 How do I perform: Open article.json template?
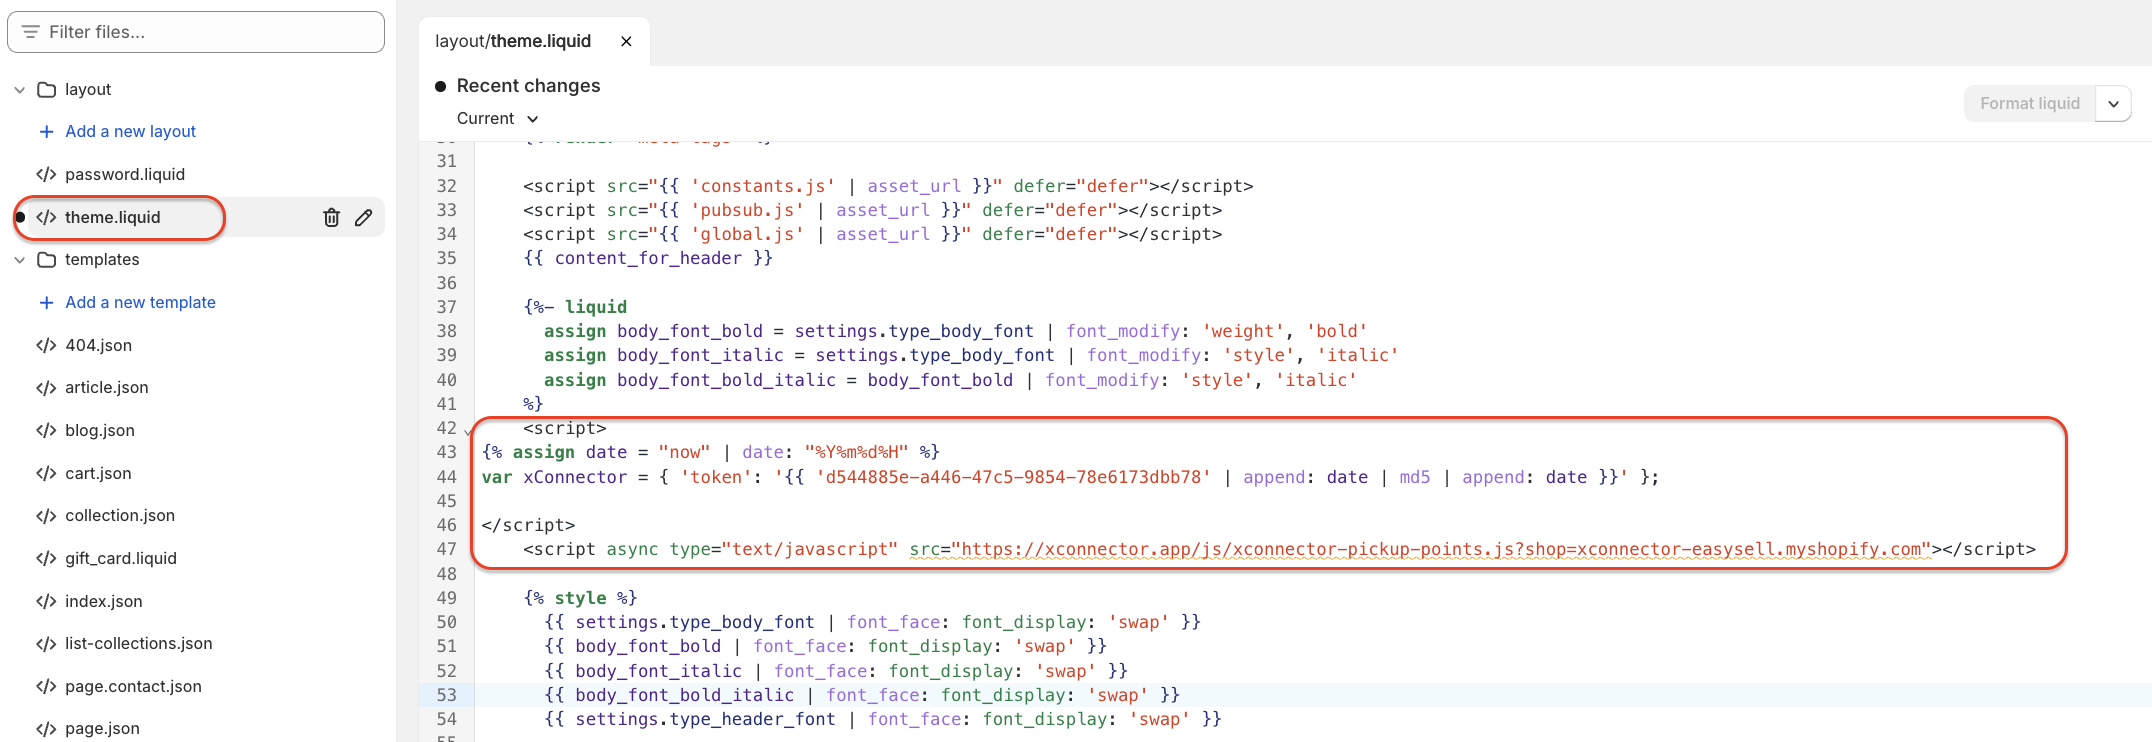106,387
